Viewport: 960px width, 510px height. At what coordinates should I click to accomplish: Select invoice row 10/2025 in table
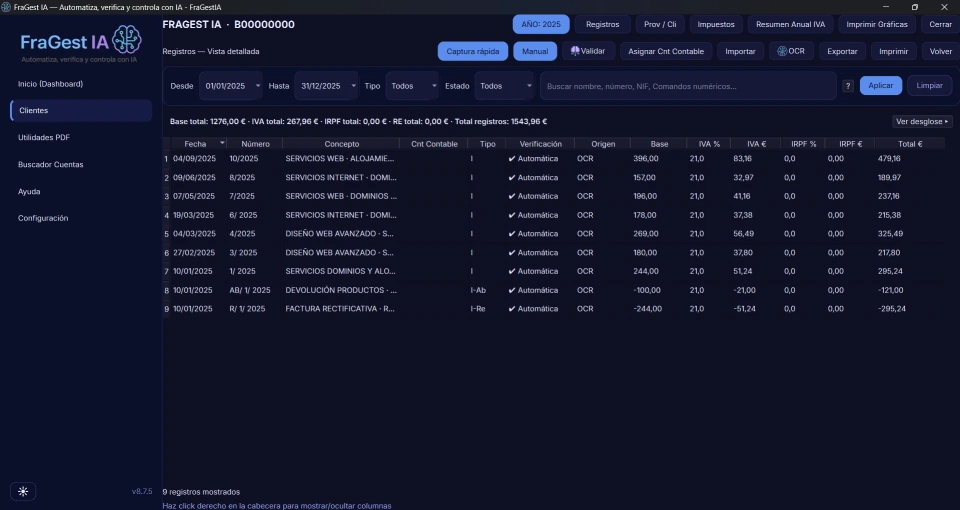tap(553, 159)
